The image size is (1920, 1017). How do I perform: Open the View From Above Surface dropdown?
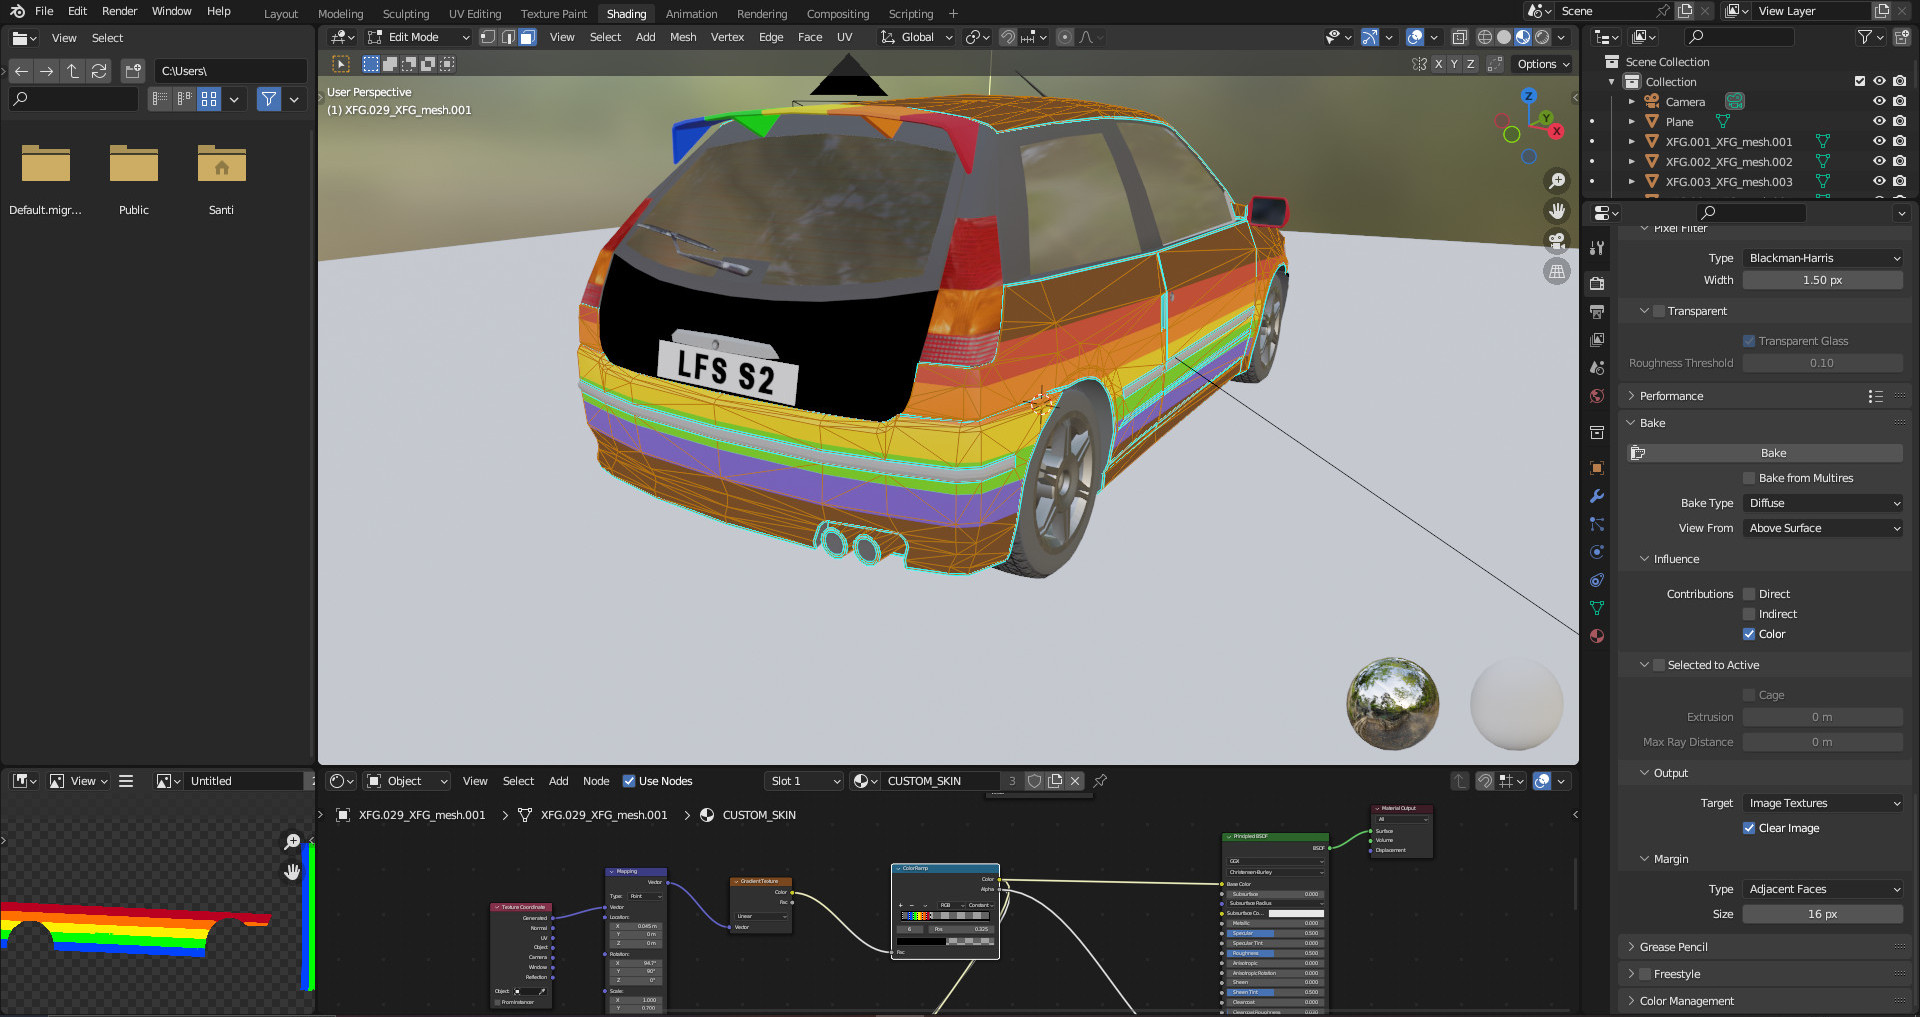tap(1822, 528)
